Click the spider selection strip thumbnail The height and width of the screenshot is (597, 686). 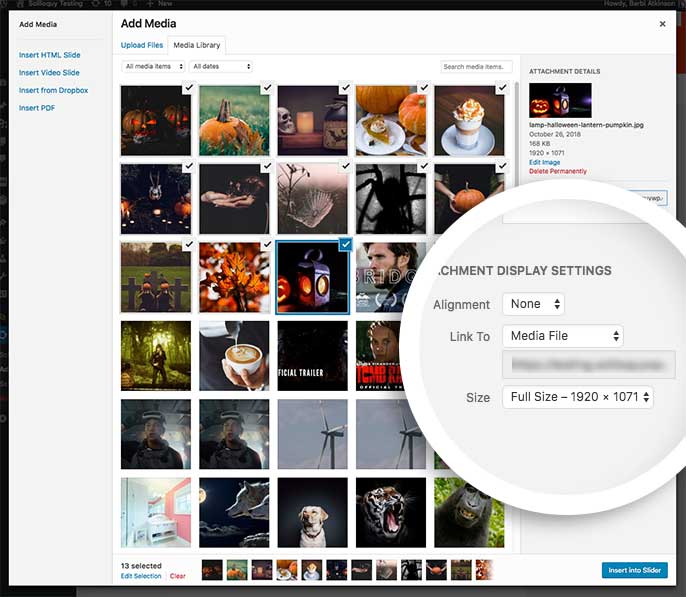411,570
